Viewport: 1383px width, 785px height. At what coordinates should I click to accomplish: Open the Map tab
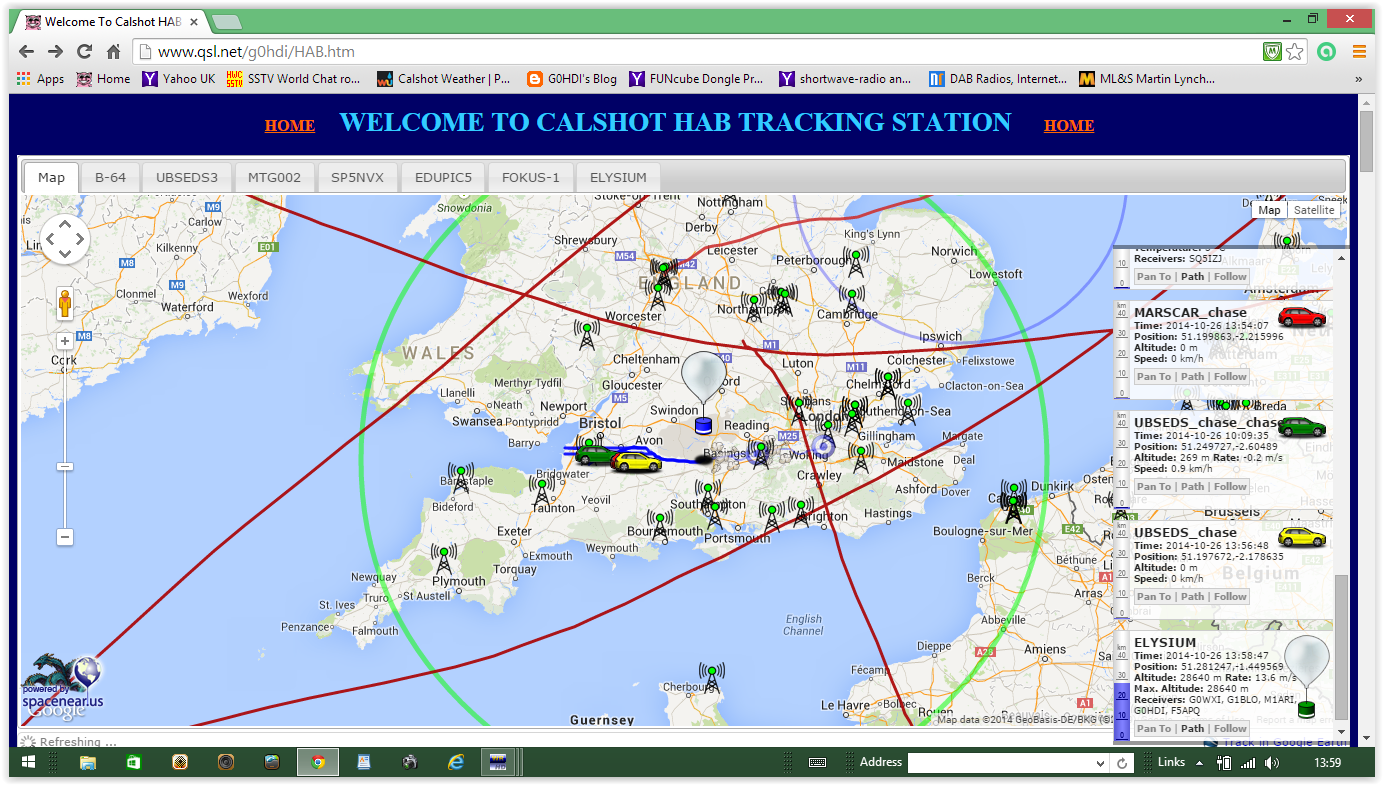(51, 177)
